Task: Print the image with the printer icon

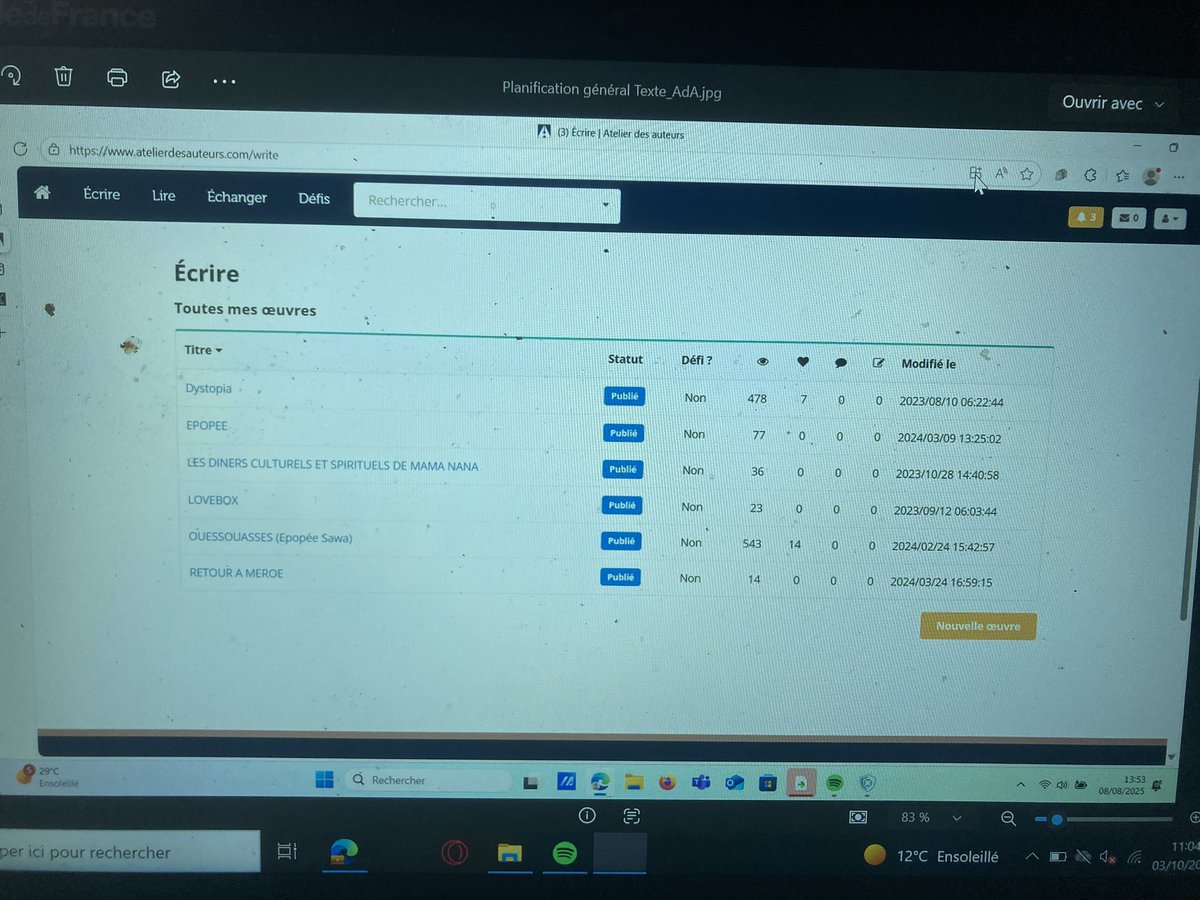Action: tap(117, 78)
